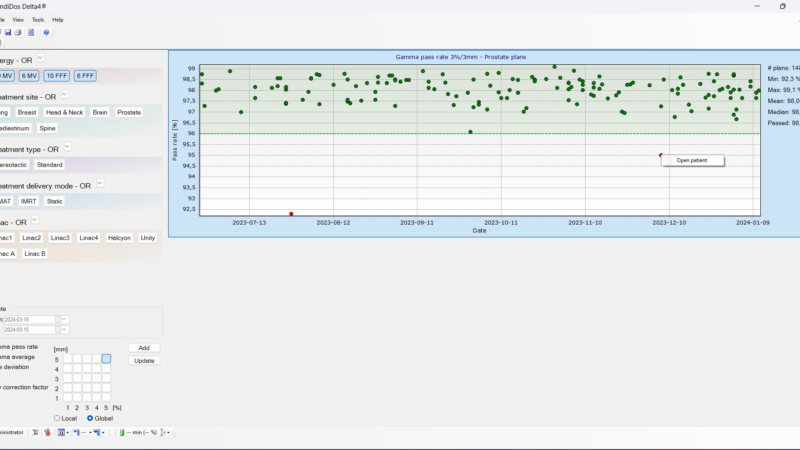The width and height of the screenshot is (800, 450).
Task: Click the red thermometer status bar icon
Action: (47, 432)
